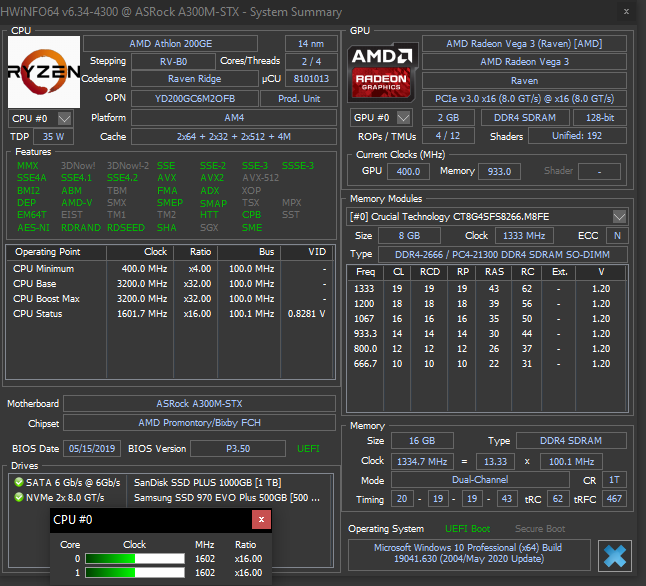Select the YD200GC6M2OFB OPN value

coord(195,99)
